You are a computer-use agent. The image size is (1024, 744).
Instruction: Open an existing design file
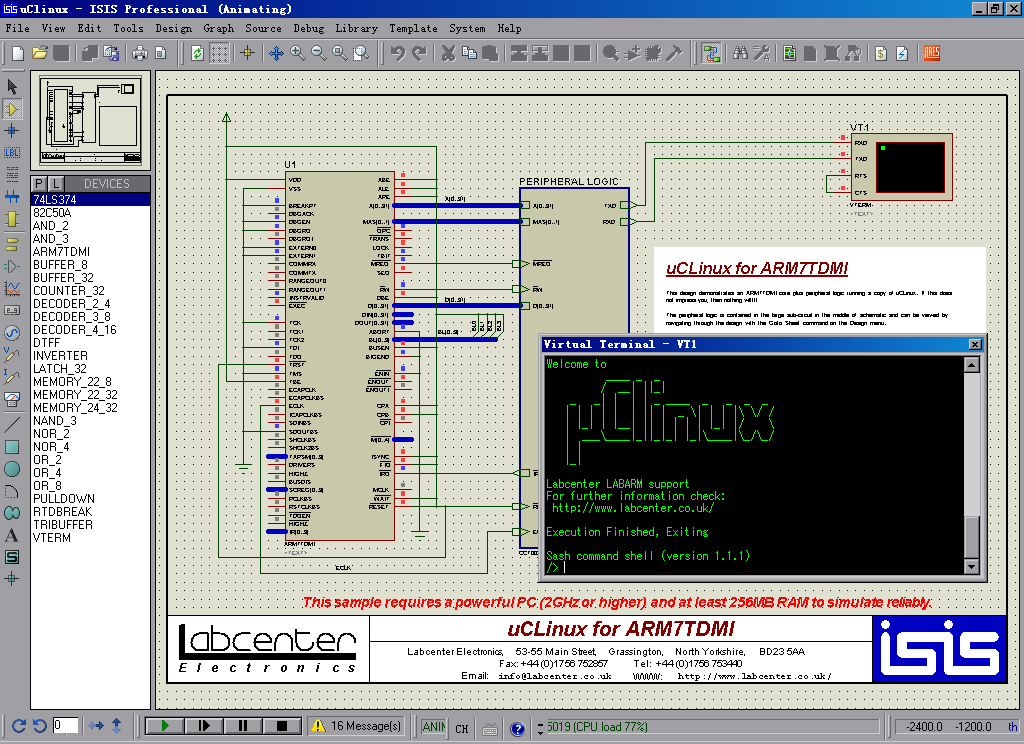[40, 54]
